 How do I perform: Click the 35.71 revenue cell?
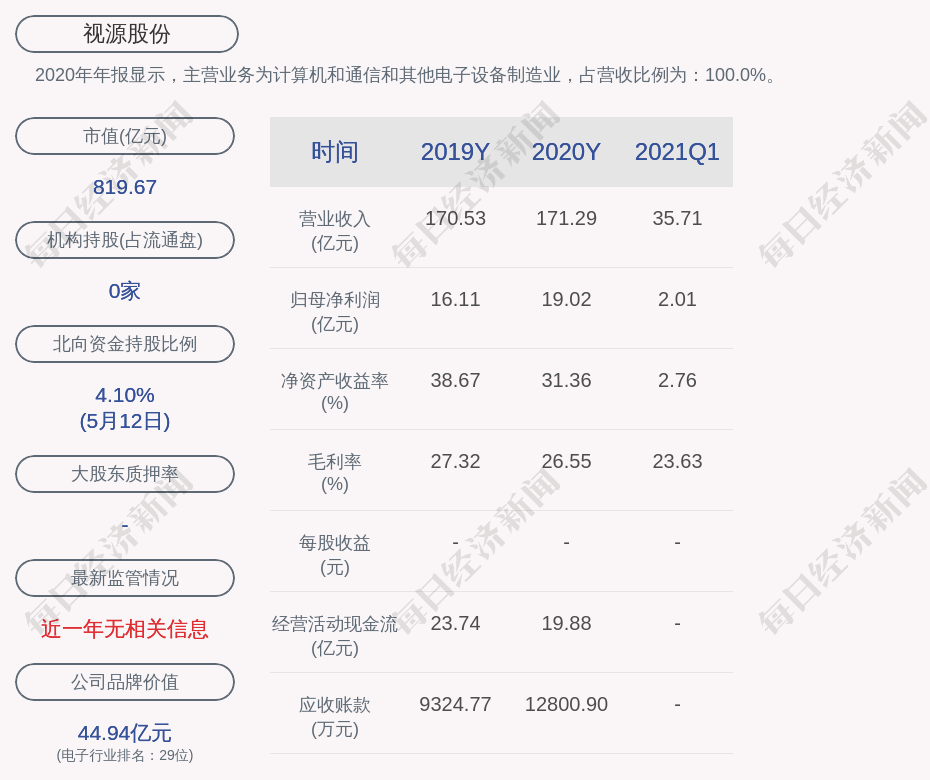click(x=677, y=218)
